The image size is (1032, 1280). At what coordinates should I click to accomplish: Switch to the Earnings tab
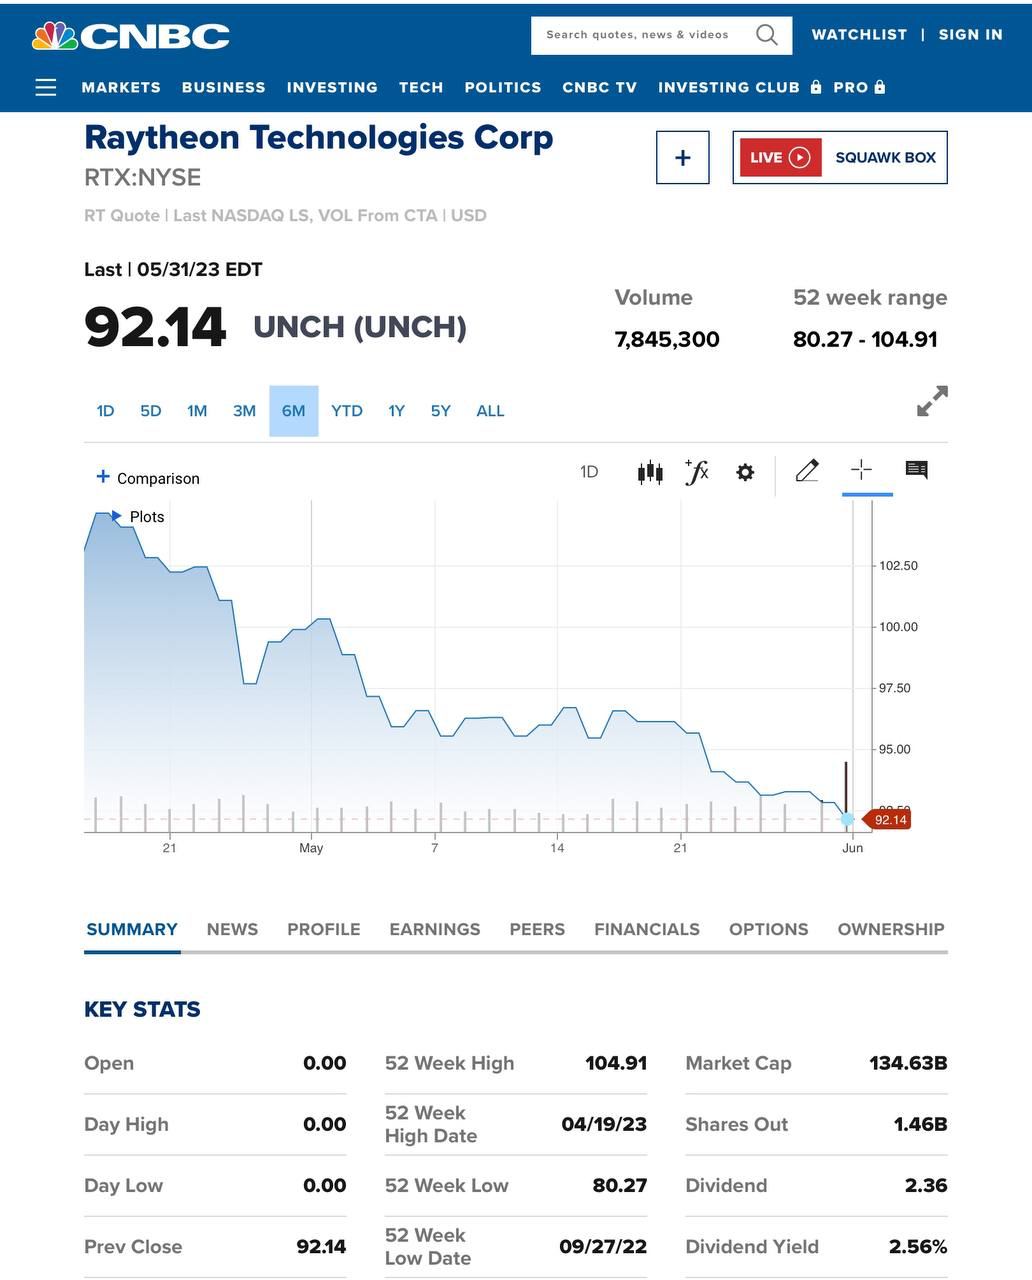[x=435, y=929]
